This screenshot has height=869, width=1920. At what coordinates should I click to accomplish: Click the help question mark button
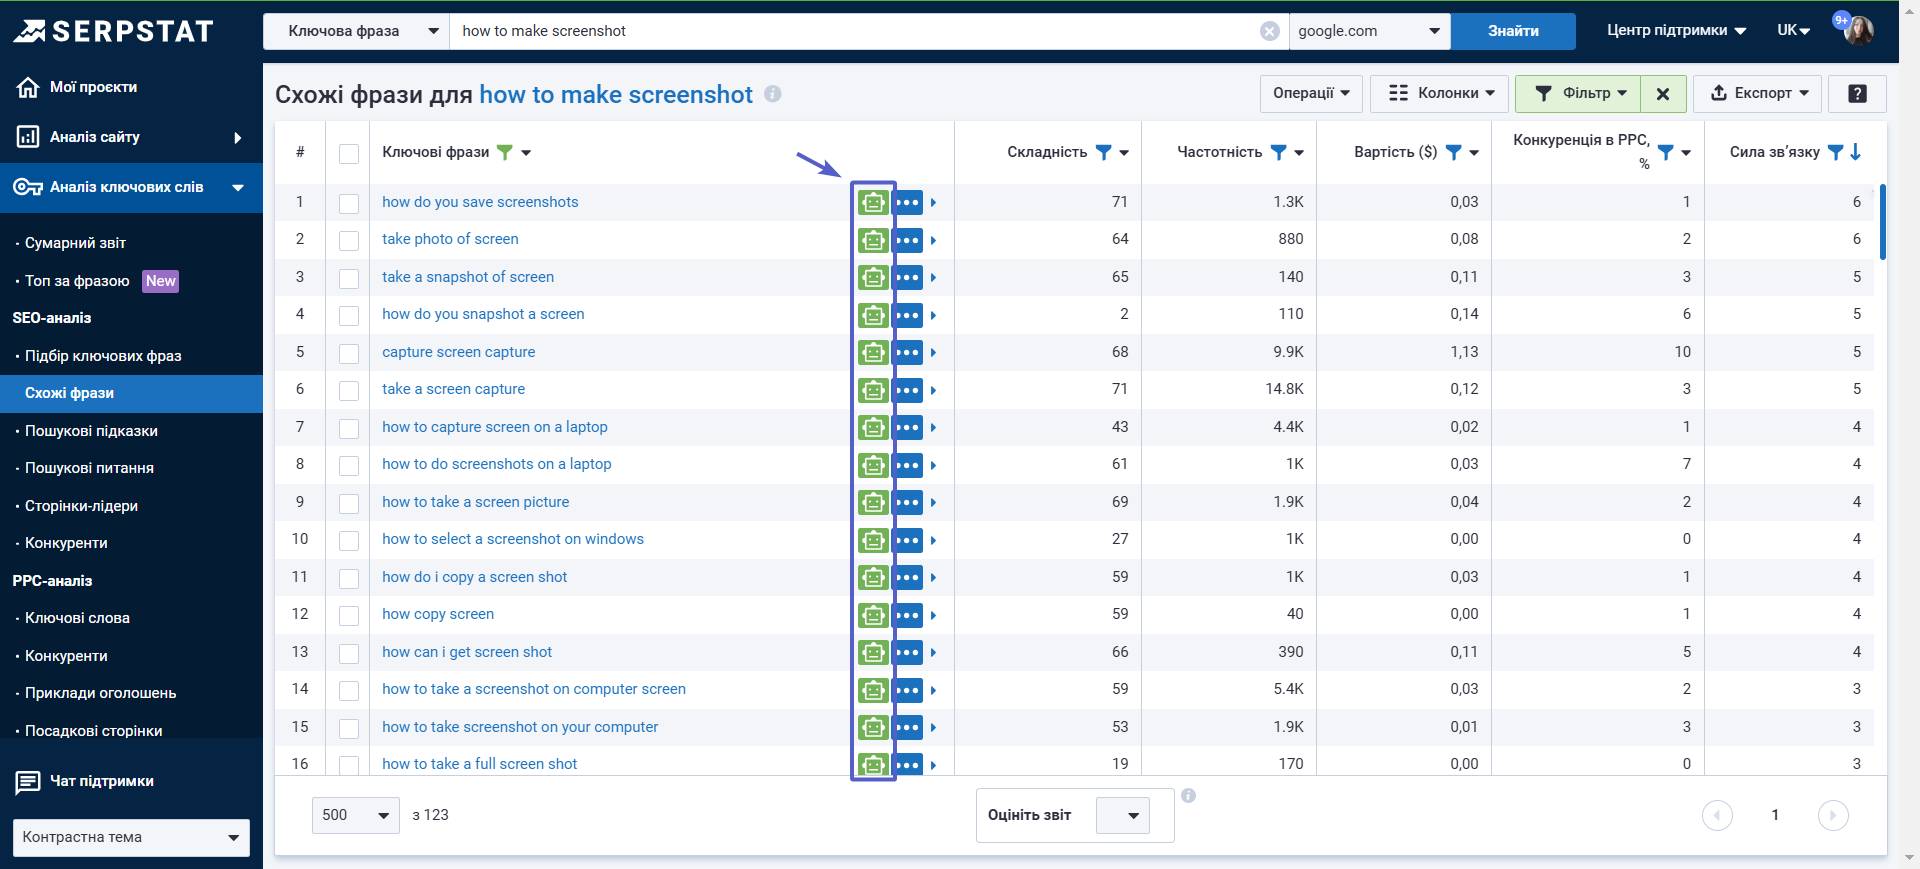tap(1856, 94)
